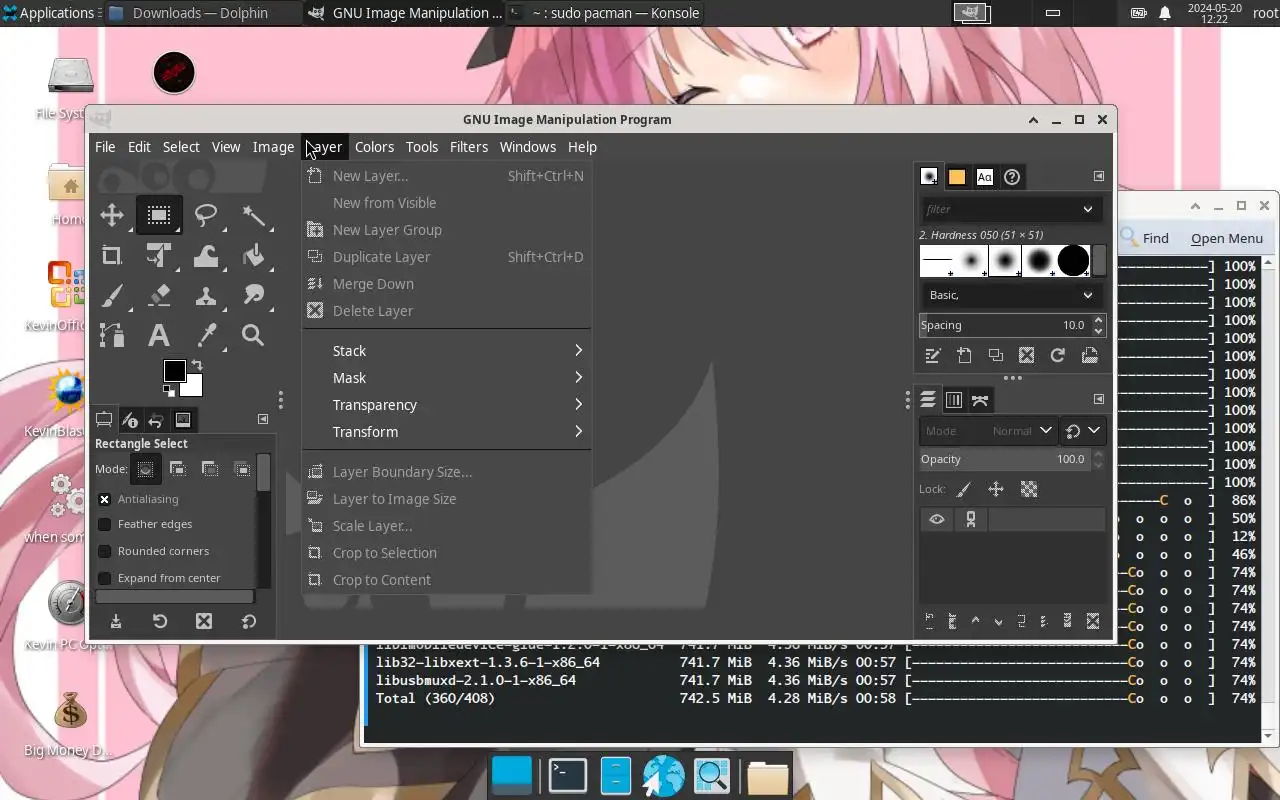
Task: Choose Subtract from selection mode
Action: [210, 468]
